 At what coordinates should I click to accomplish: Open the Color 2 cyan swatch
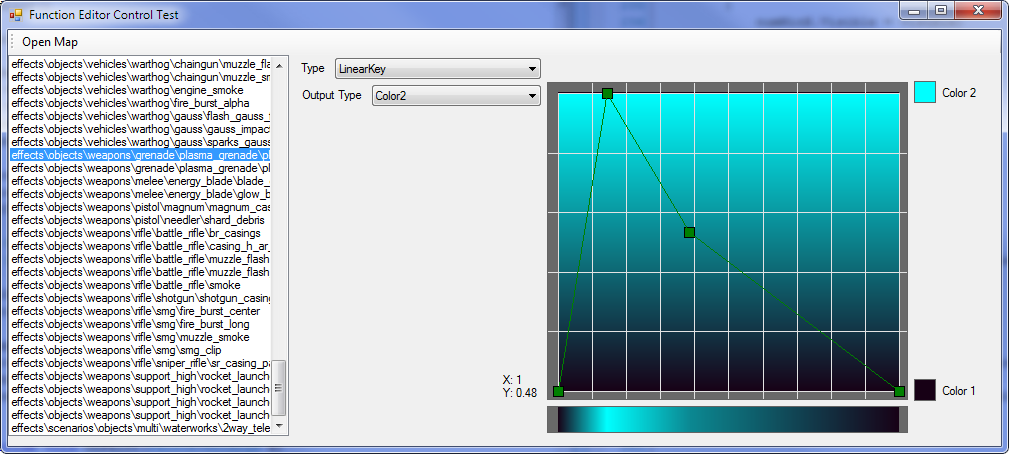924,92
